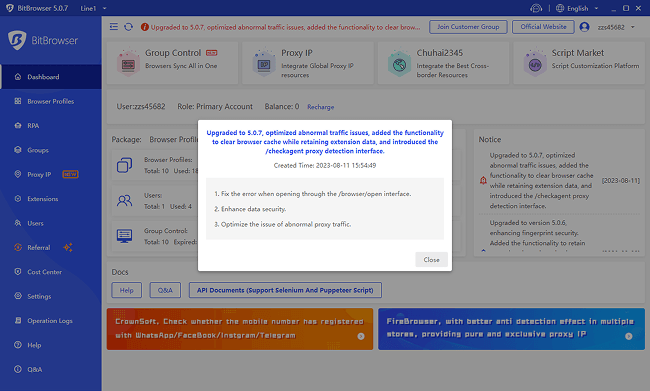Click Role: Primary Account text
The height and width of the screenshot is (391, 650).
point(215,107)
